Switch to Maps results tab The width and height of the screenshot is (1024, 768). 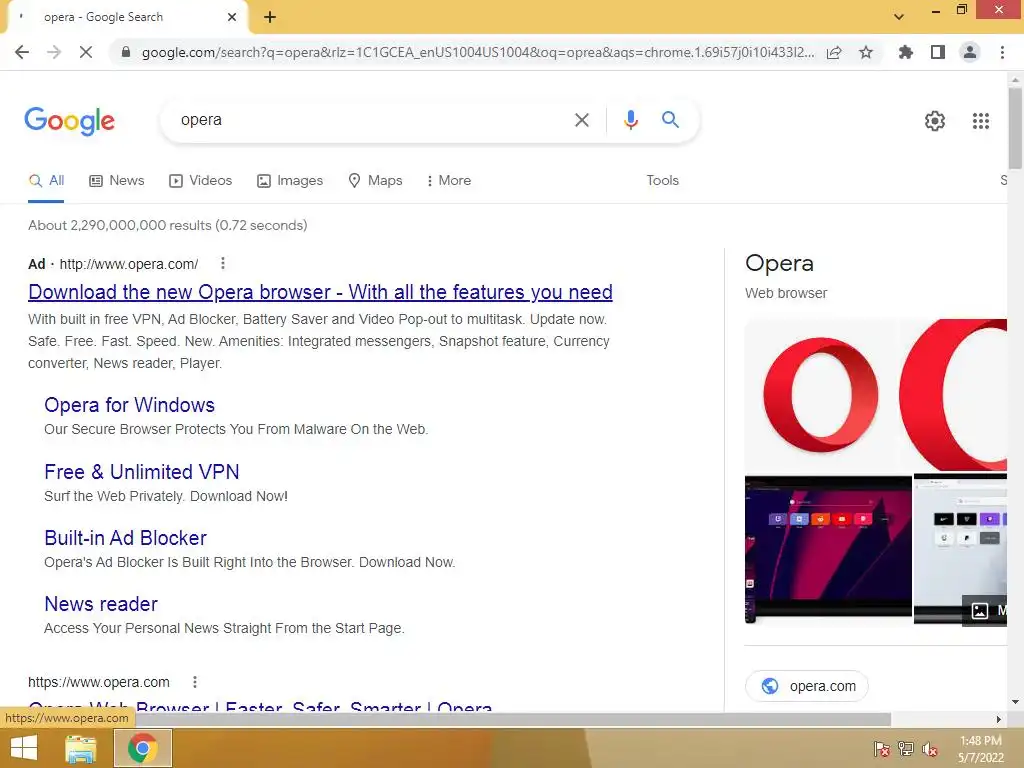click(x=376, y=181)
